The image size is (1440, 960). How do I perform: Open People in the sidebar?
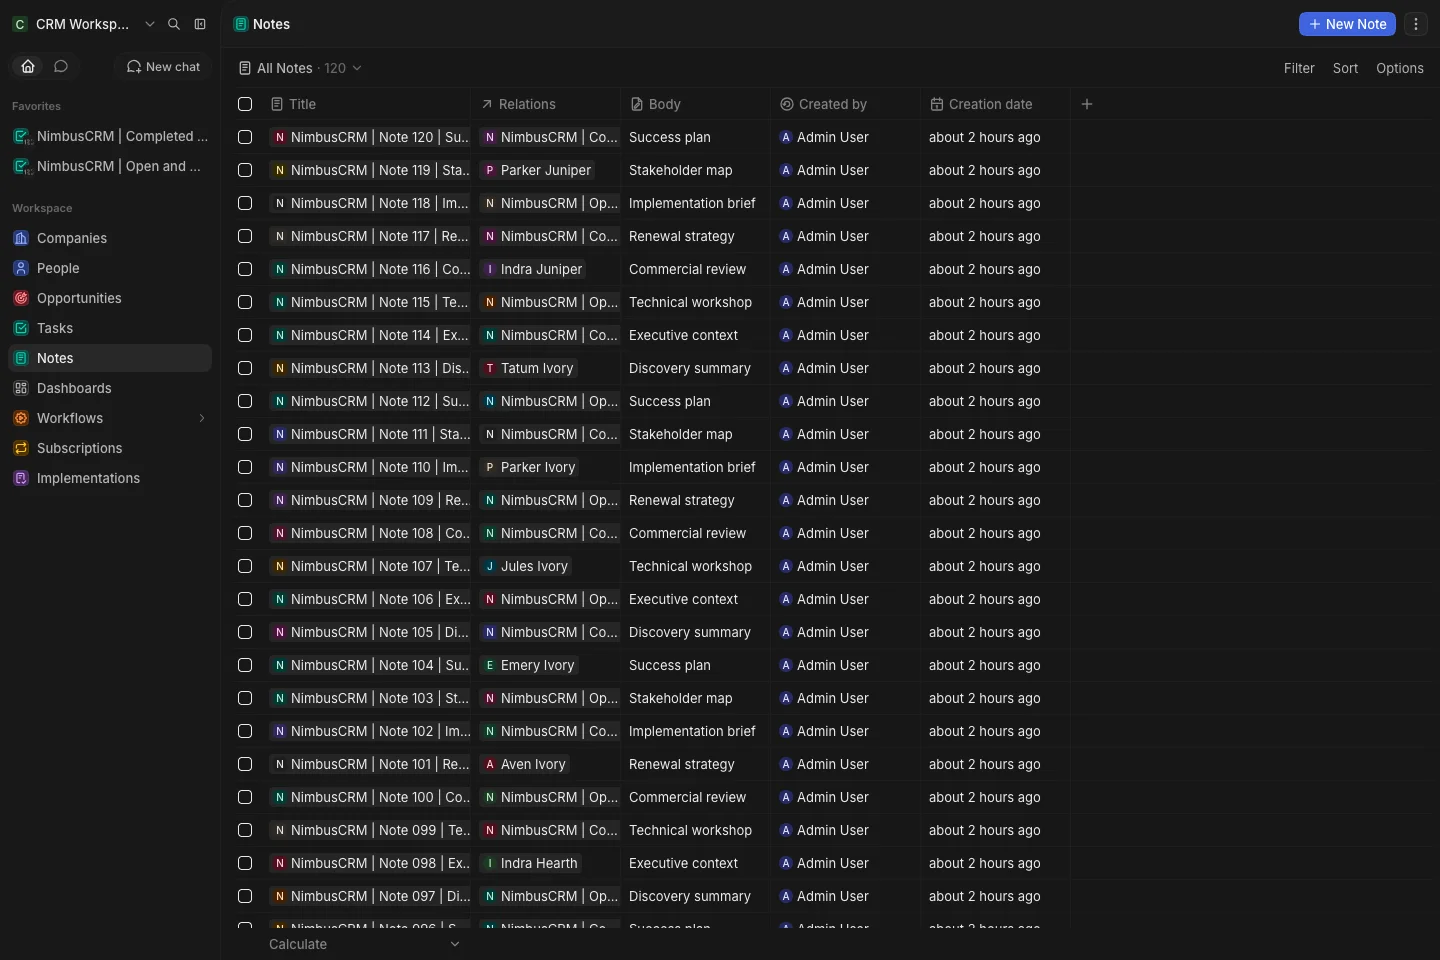coord(110,268)
